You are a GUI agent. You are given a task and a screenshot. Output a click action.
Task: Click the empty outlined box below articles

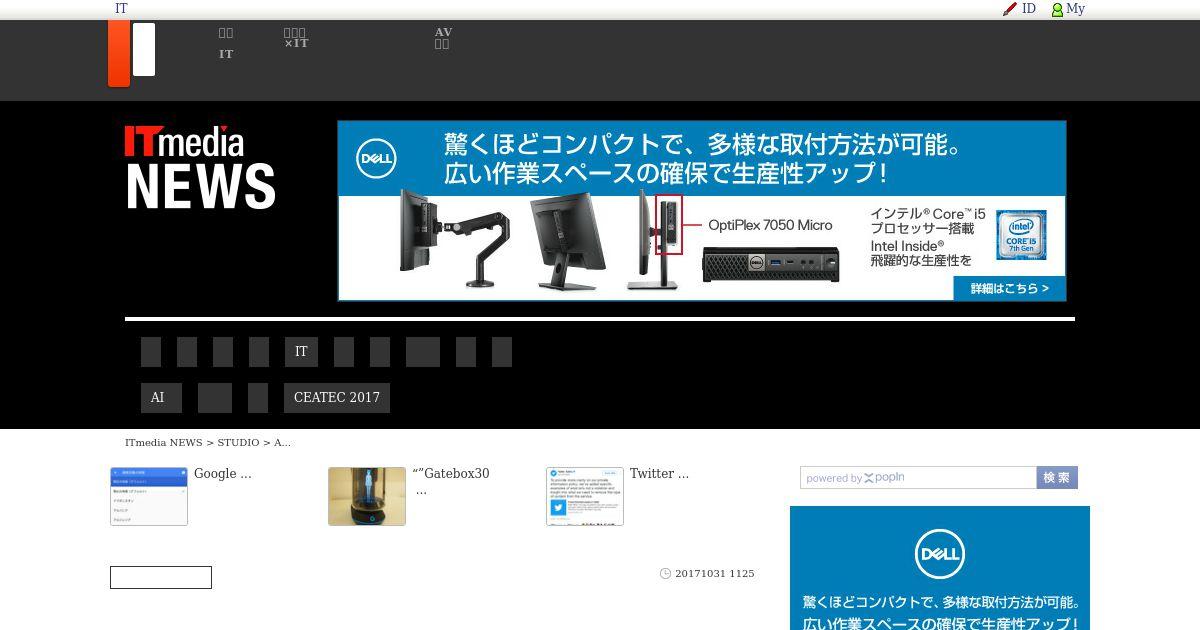(161, 578)
